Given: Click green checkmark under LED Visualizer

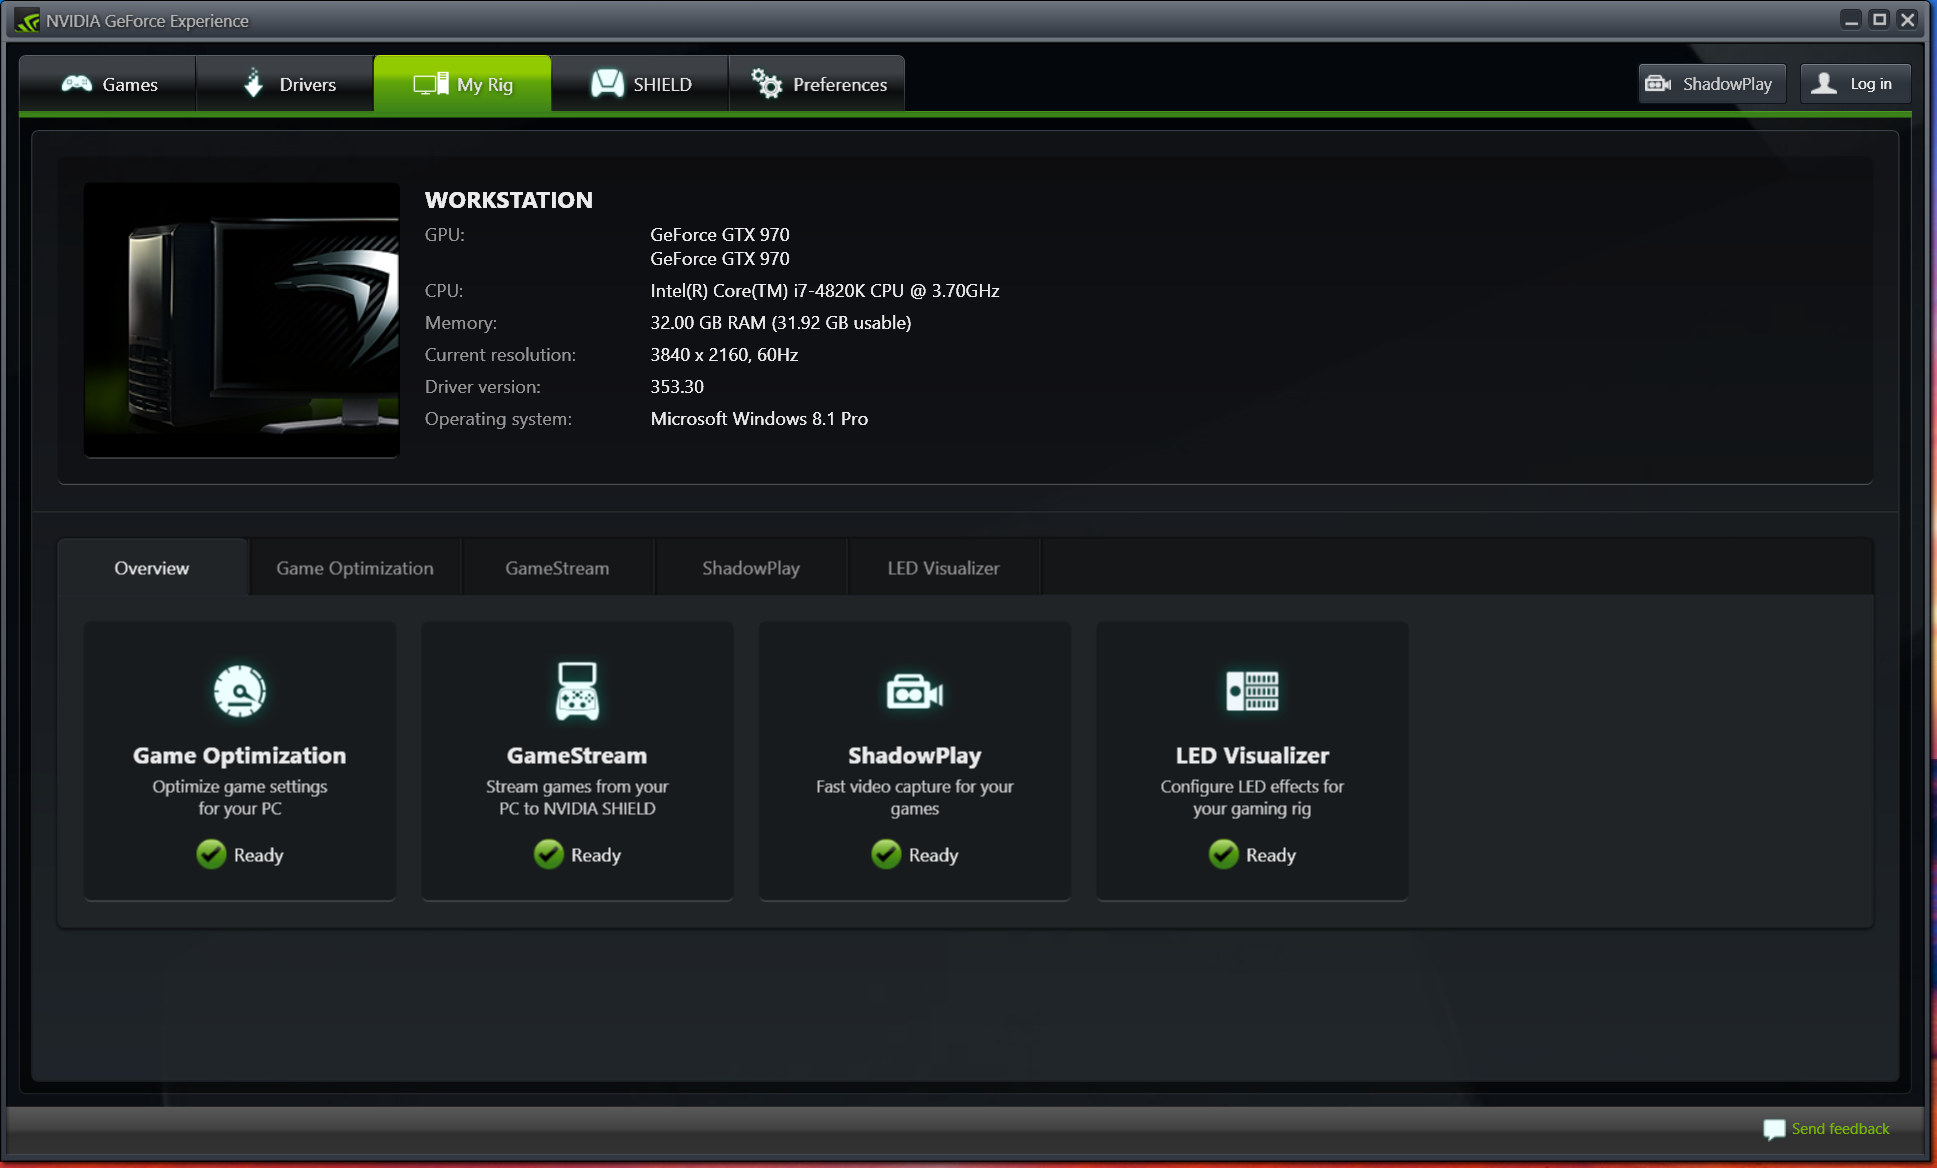Looking at the screenshot, I should [1223, 854].
